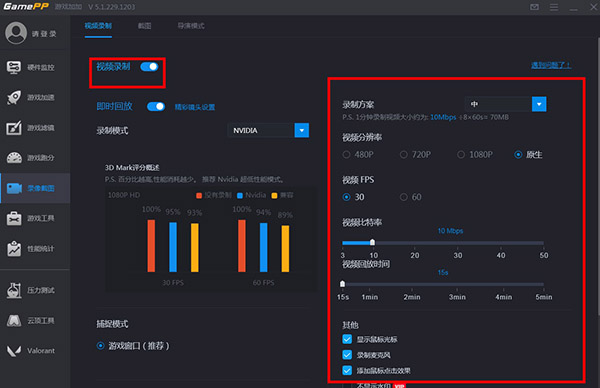Select 游戏窗口(推荐) capture mode
The width and height of the screenshot is (600, 388).
click(x=133, y=346)
